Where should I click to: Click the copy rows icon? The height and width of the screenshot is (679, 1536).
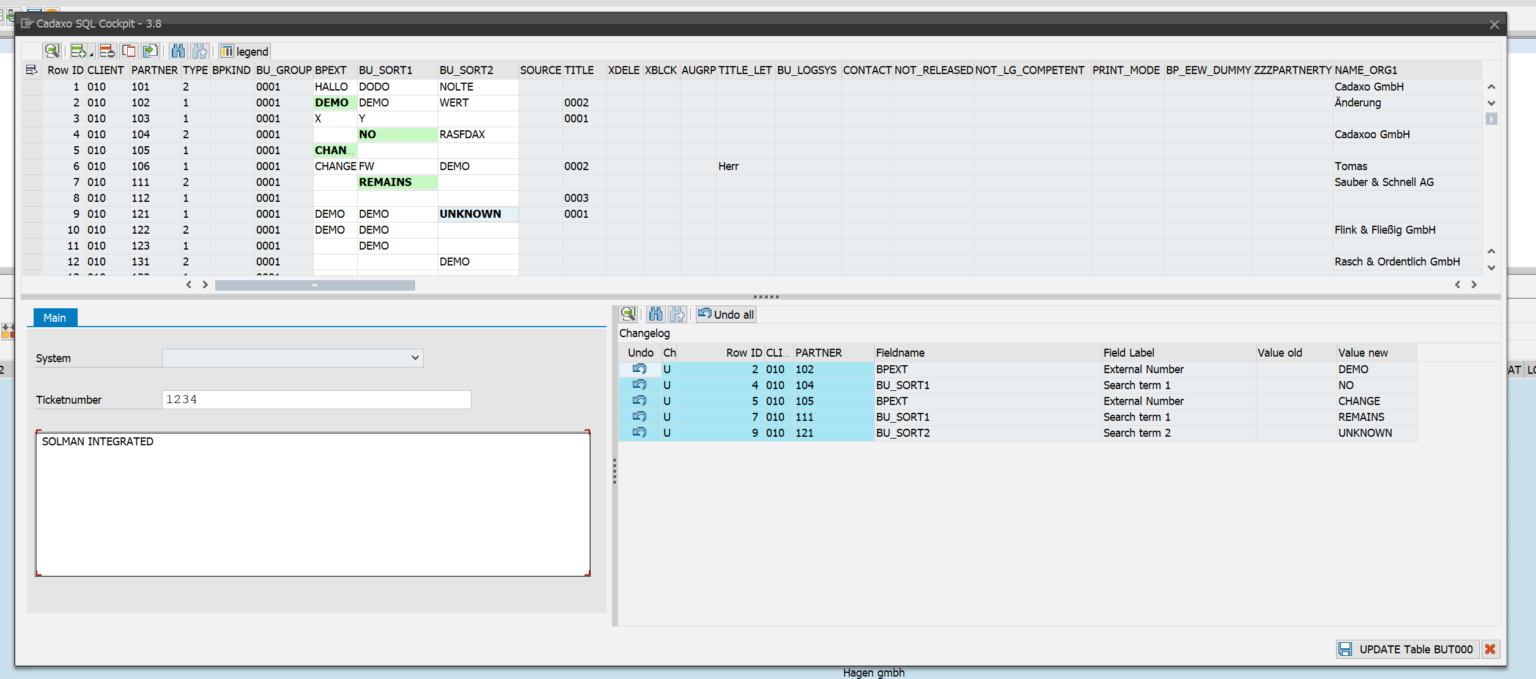(x=128, y=51)
